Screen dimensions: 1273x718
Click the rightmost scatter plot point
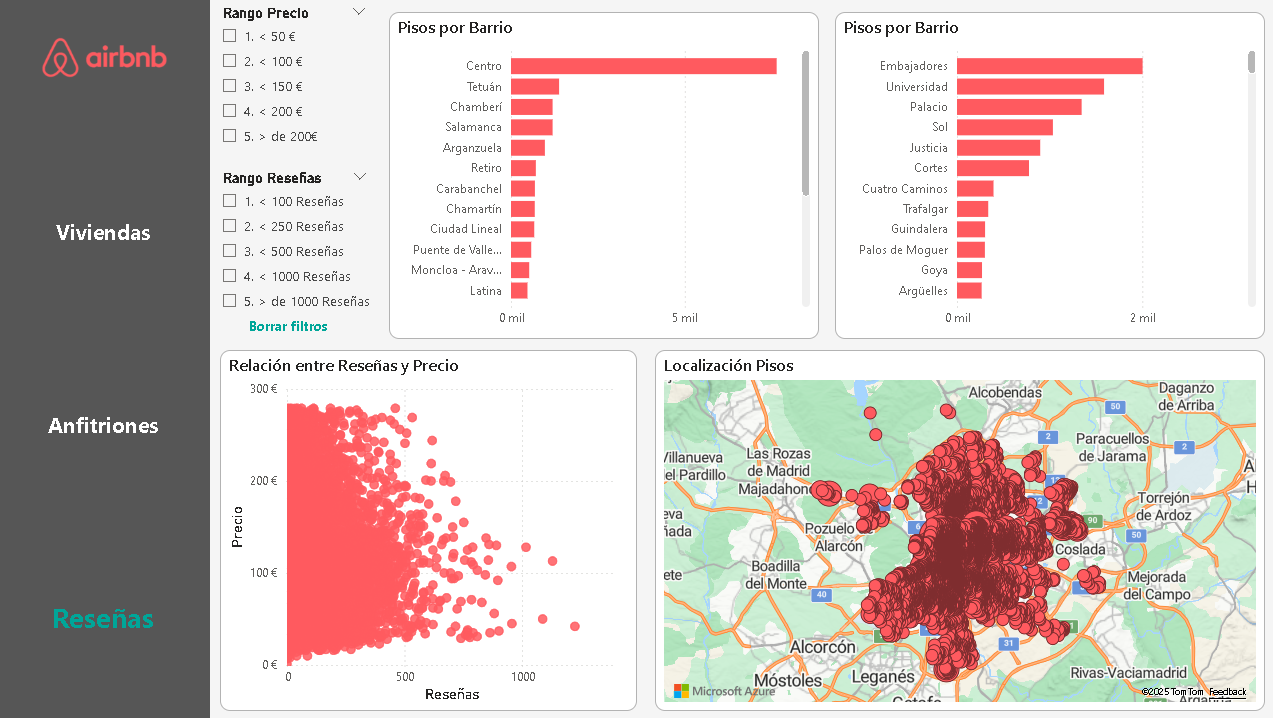click(574, 626)
